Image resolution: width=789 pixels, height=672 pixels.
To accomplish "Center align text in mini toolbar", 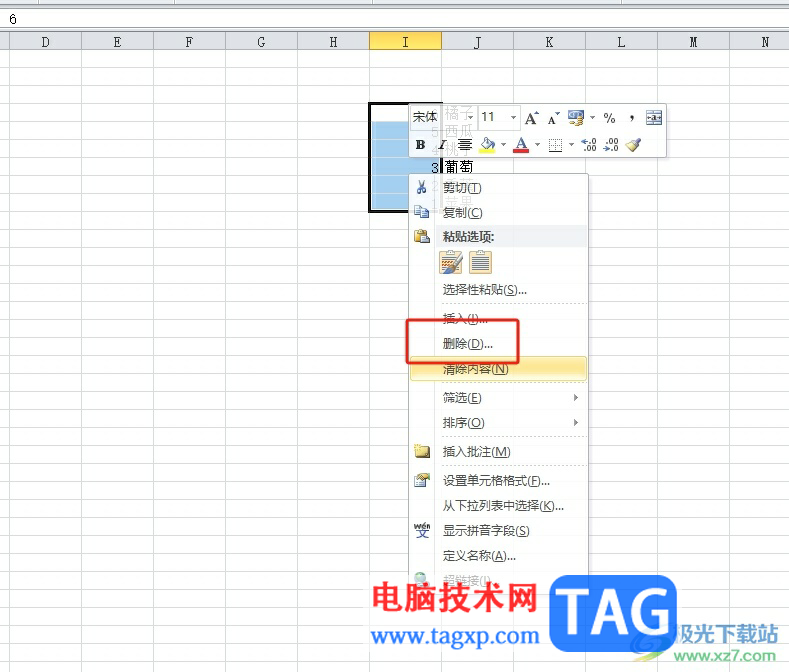I will coord(464,145).
